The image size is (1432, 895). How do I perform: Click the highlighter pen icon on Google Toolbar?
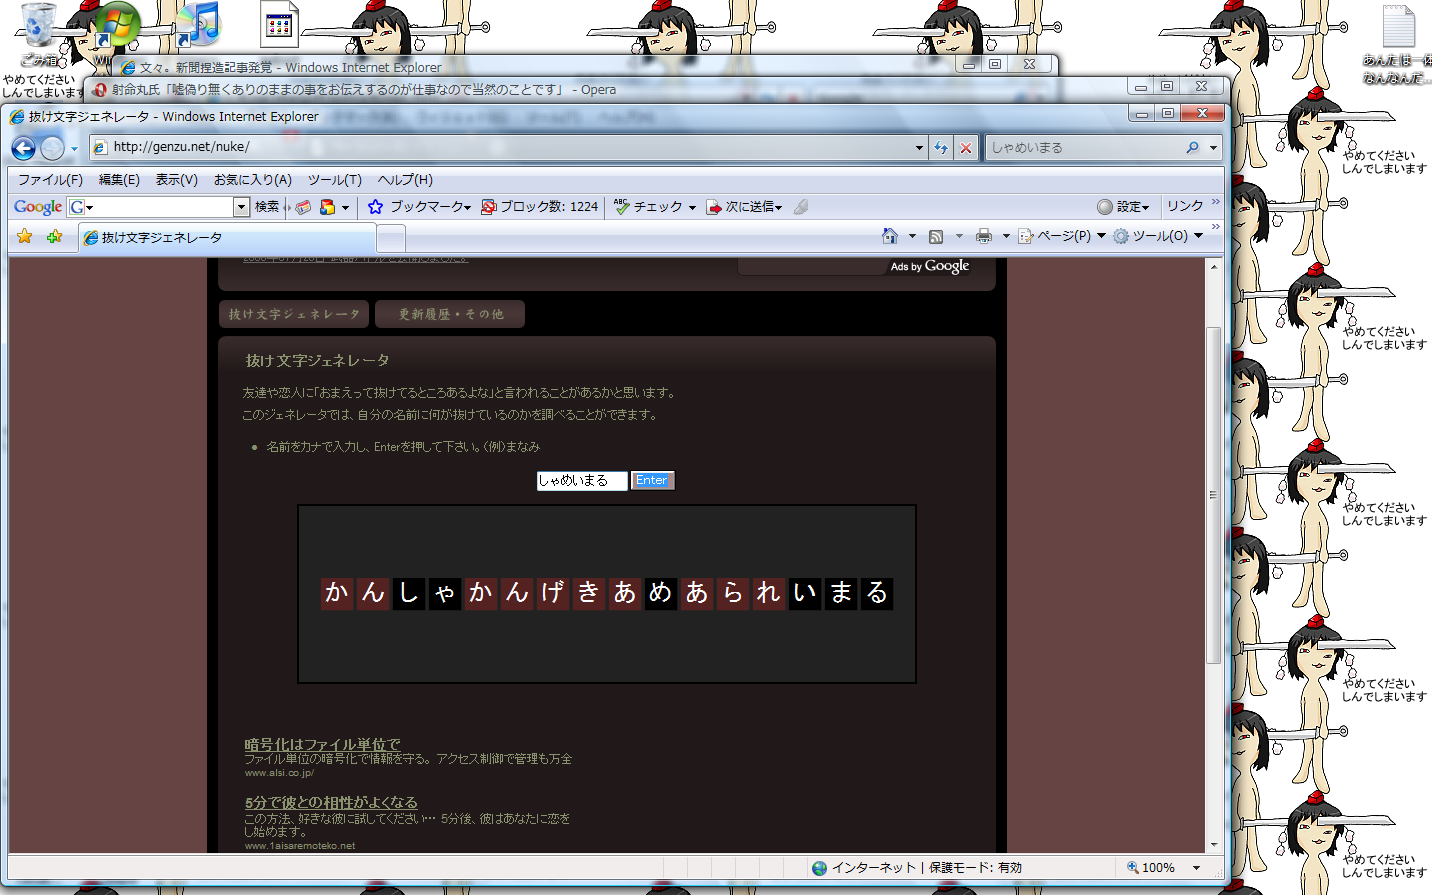[x=801, y=207]
